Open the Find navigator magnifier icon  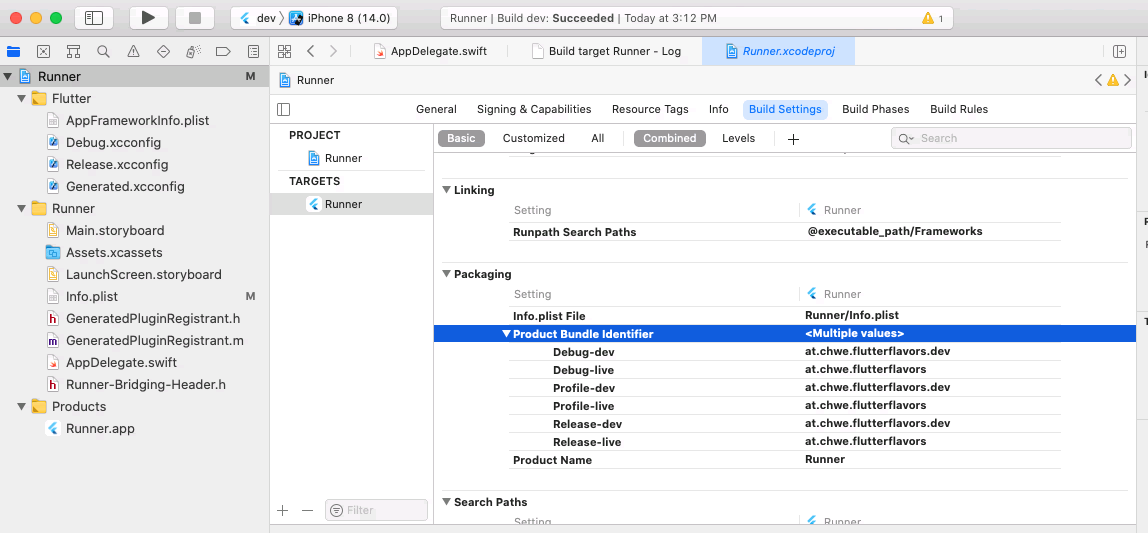(x=103, y=51)
